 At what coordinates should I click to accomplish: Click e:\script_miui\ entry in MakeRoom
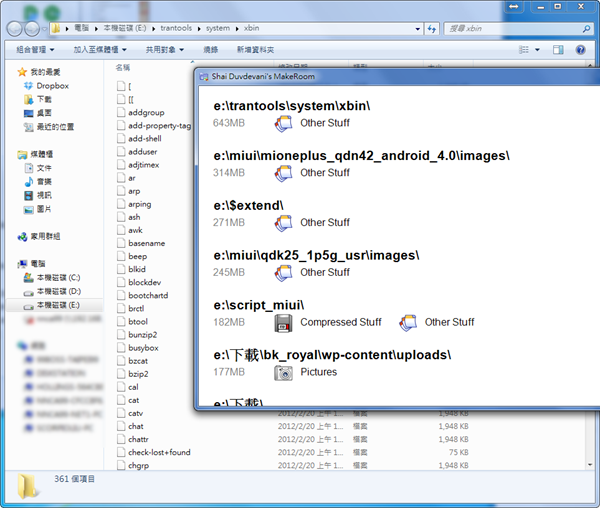tap(259, 305)
